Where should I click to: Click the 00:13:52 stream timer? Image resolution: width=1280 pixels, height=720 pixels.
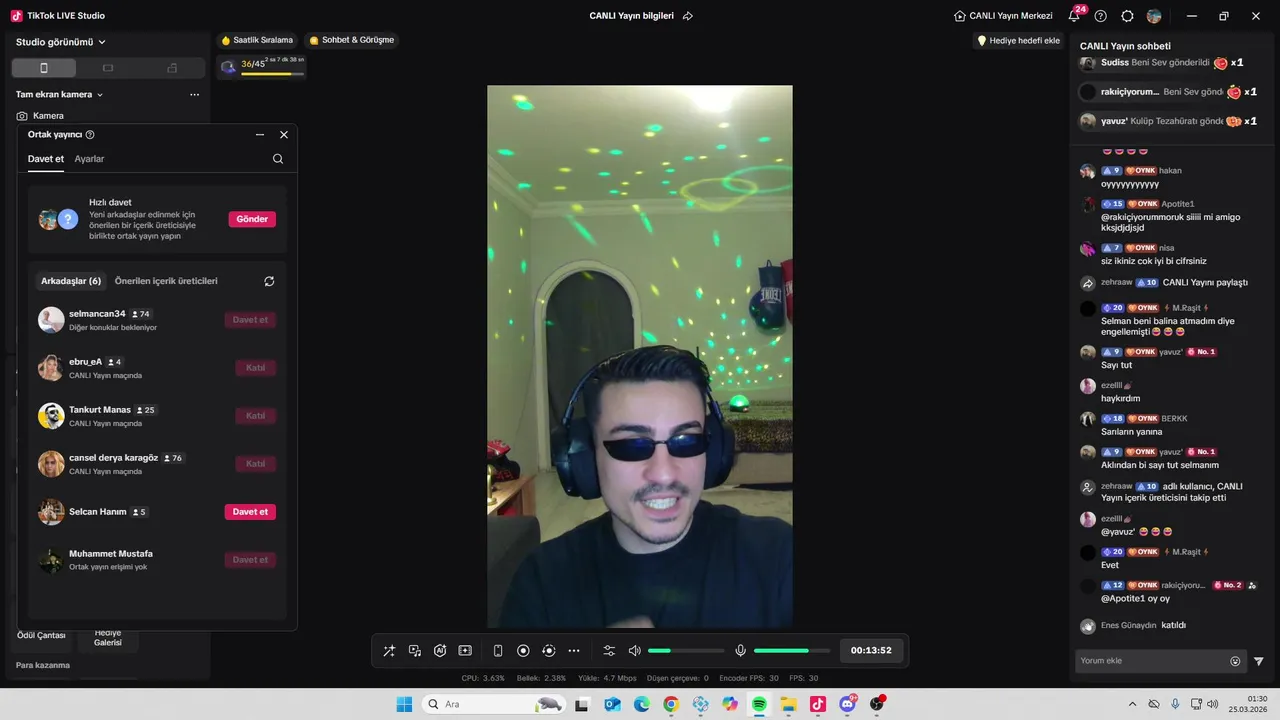[871, 650]
